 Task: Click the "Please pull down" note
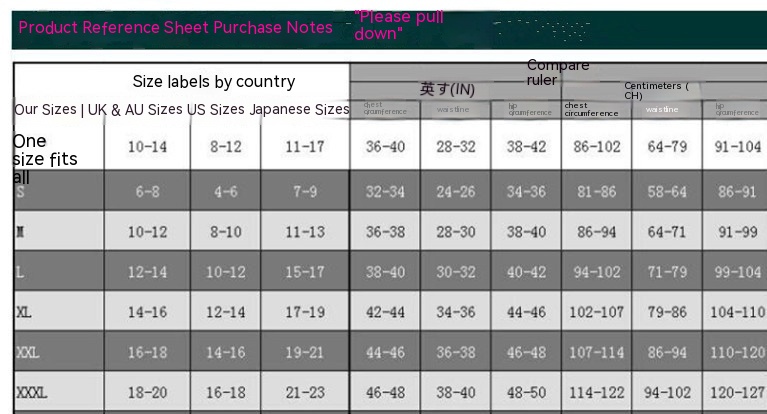399,25
